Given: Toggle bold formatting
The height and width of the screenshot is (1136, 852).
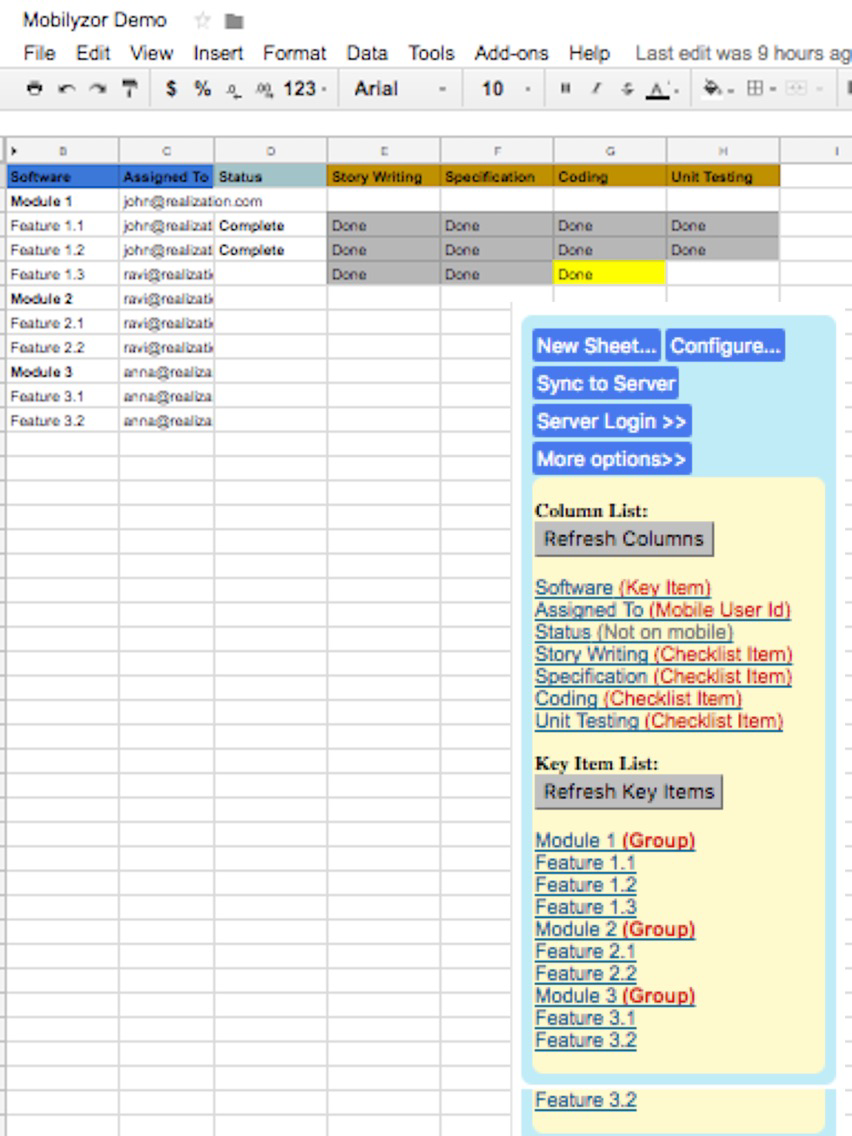Looking at the screenshot, I should pos(565,88).
